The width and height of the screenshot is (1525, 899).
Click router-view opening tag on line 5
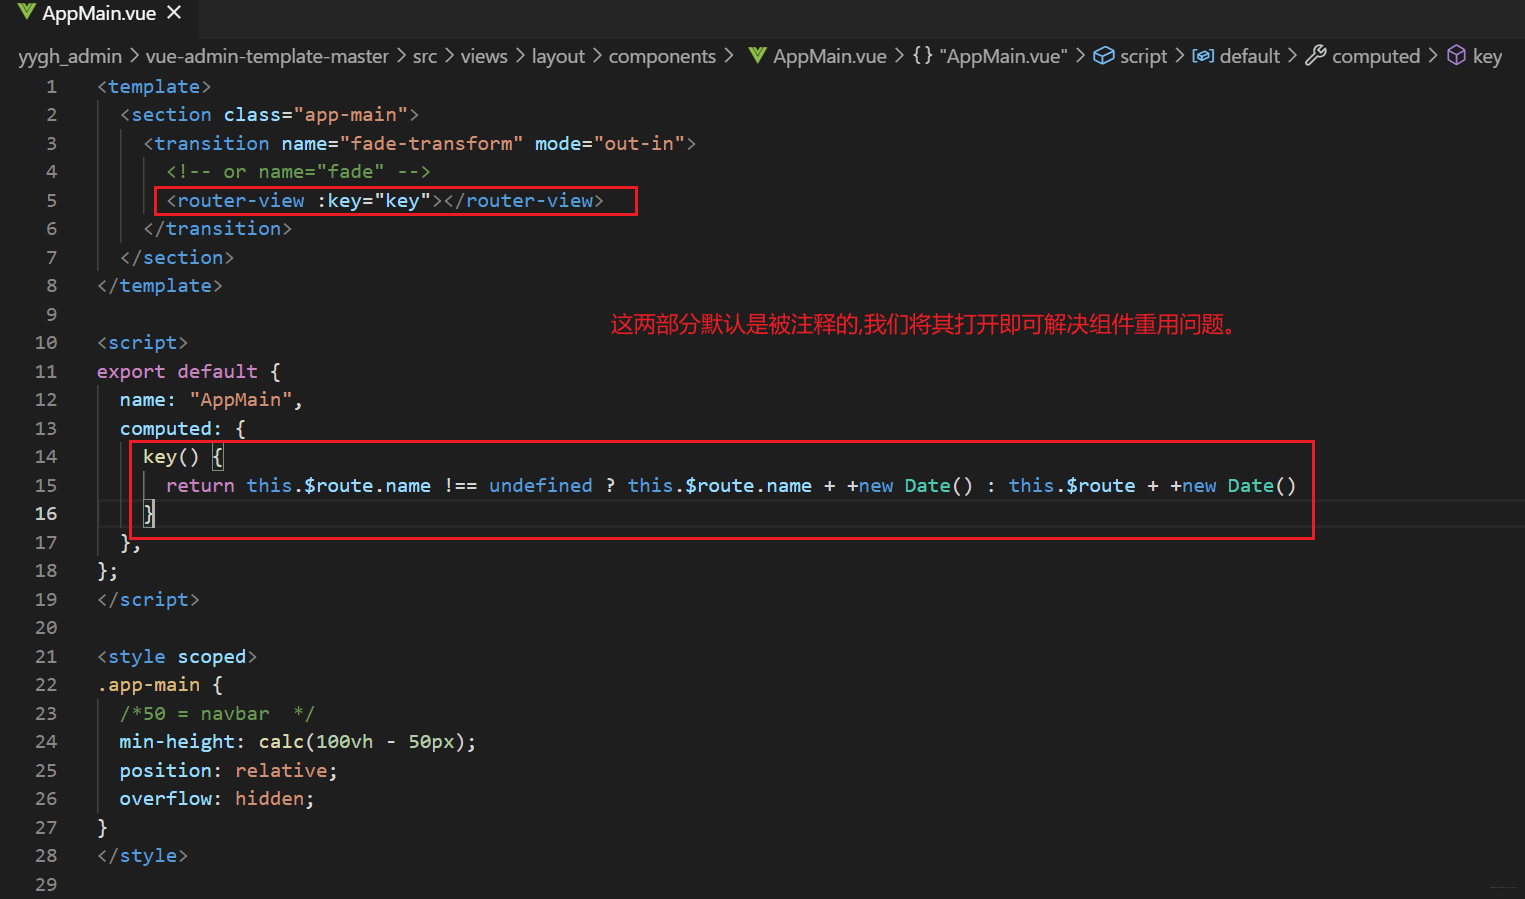point(235,201)
